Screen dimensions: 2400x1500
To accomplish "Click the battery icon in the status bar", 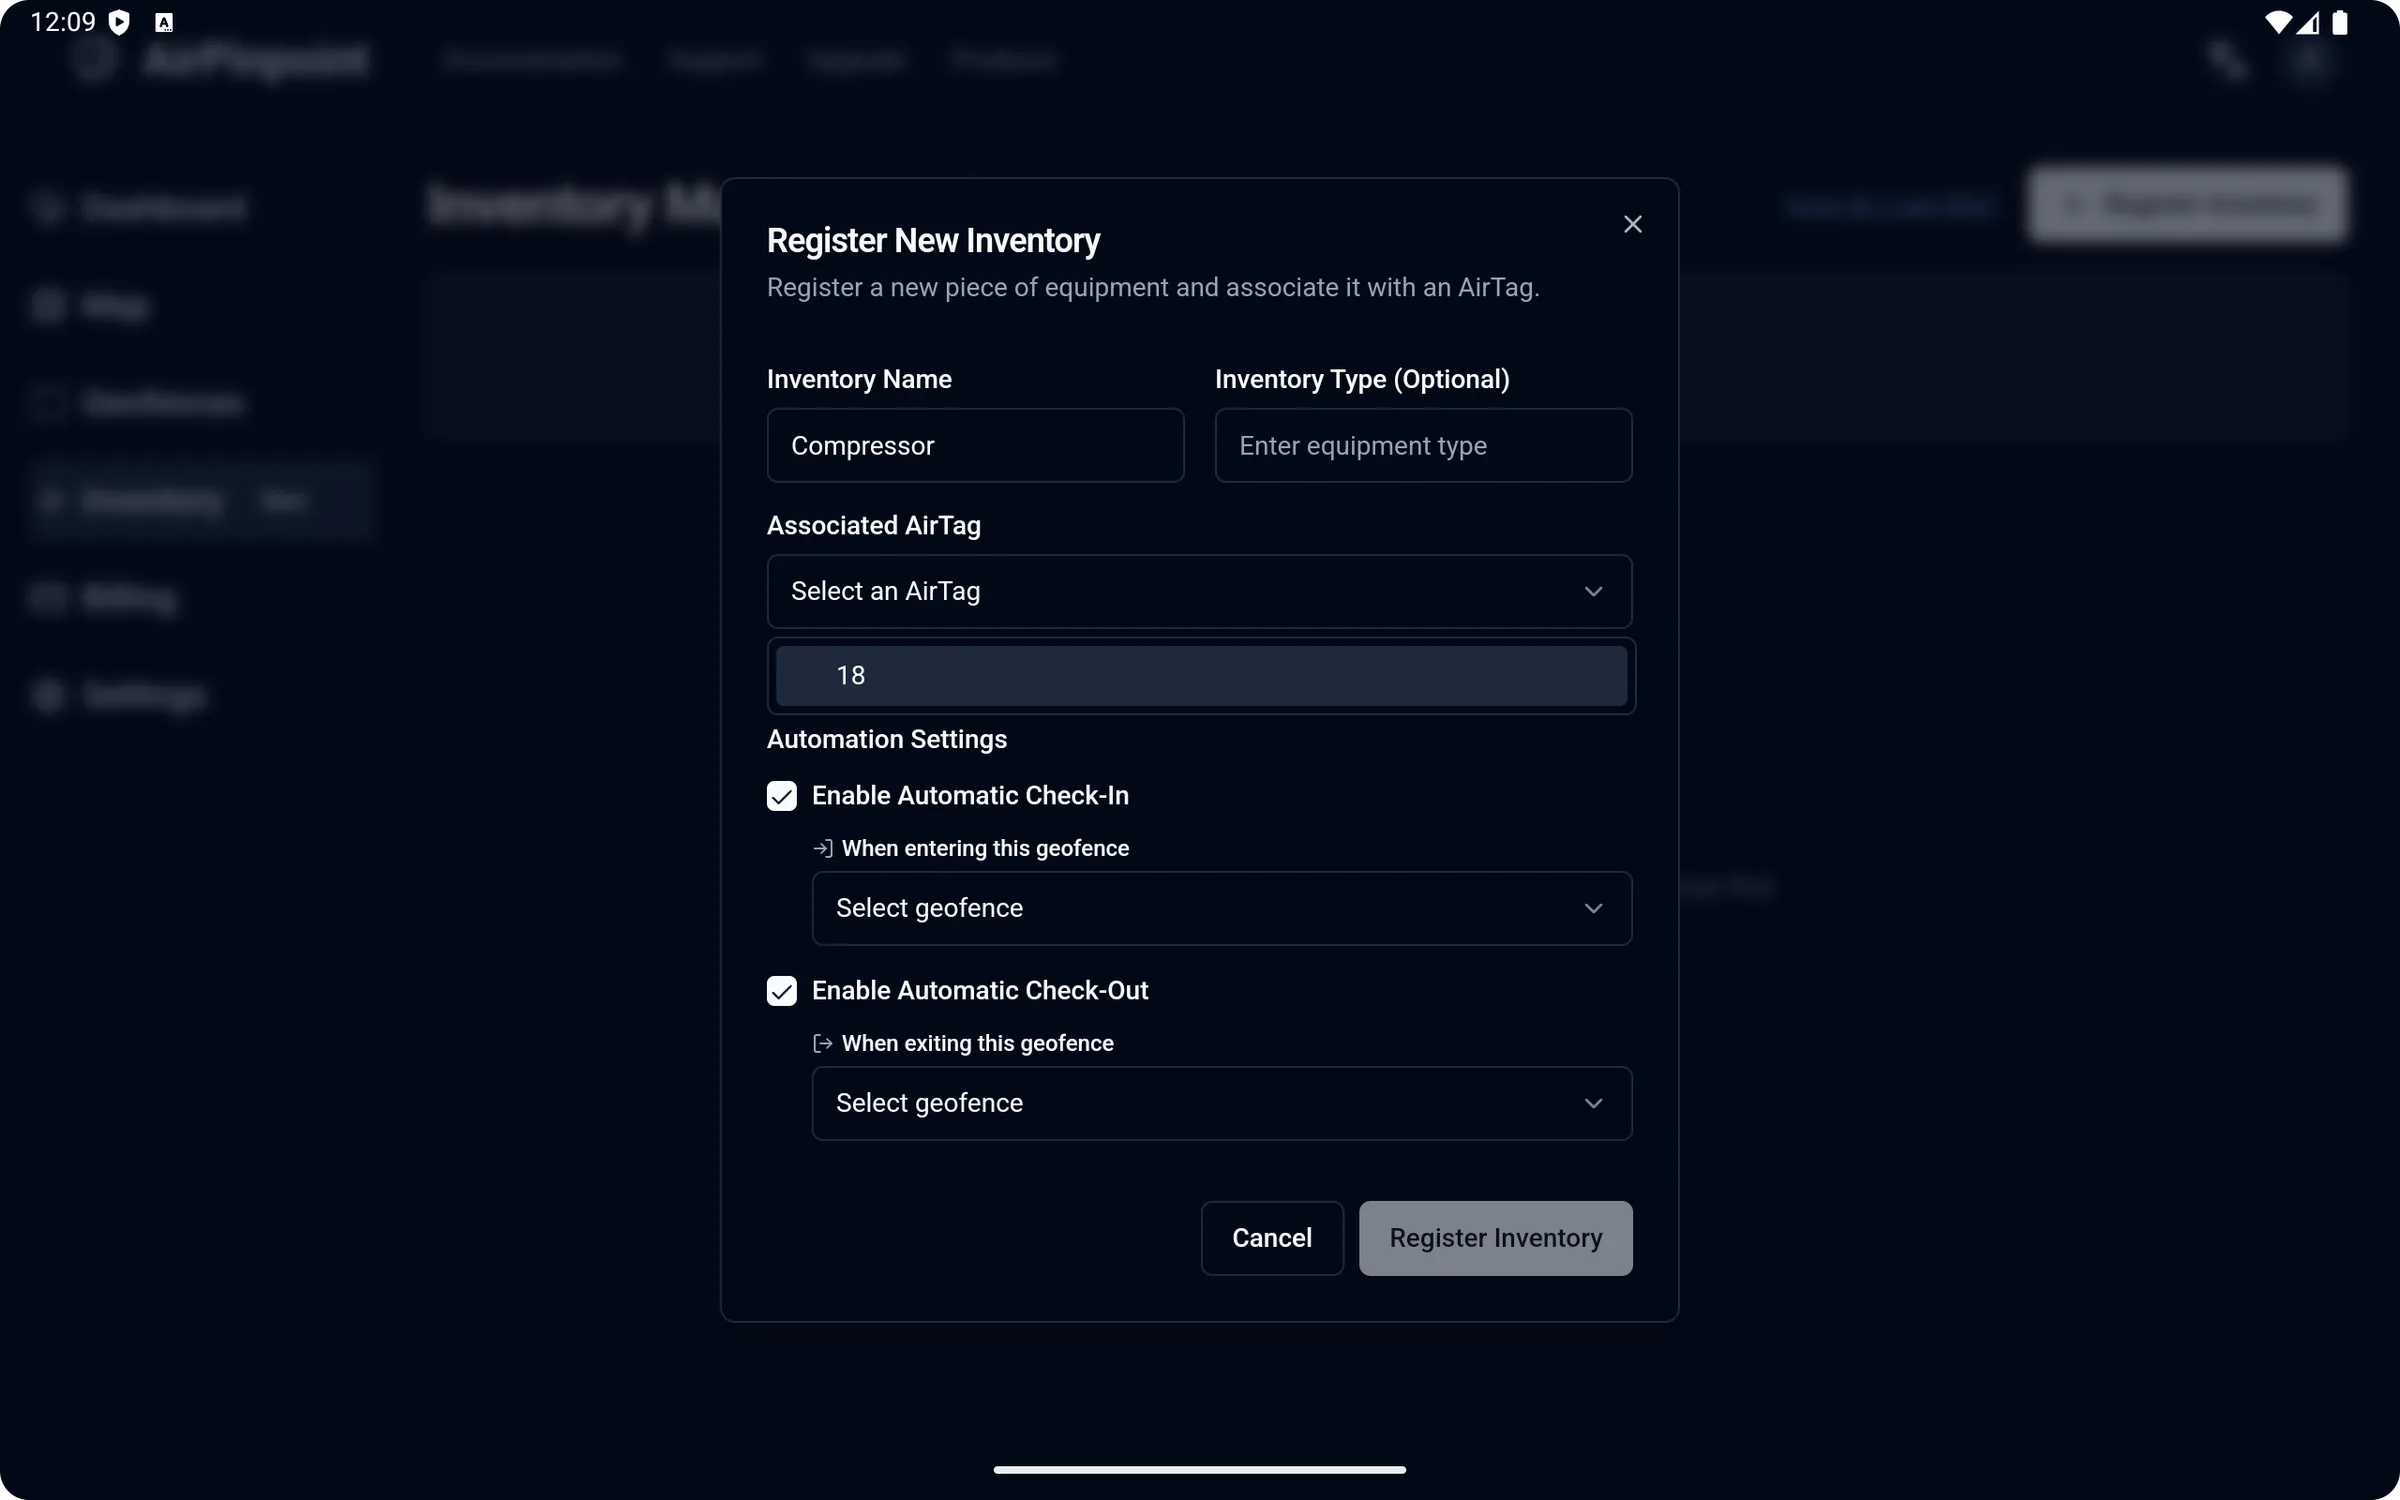I will click(x=2340, y=23).
